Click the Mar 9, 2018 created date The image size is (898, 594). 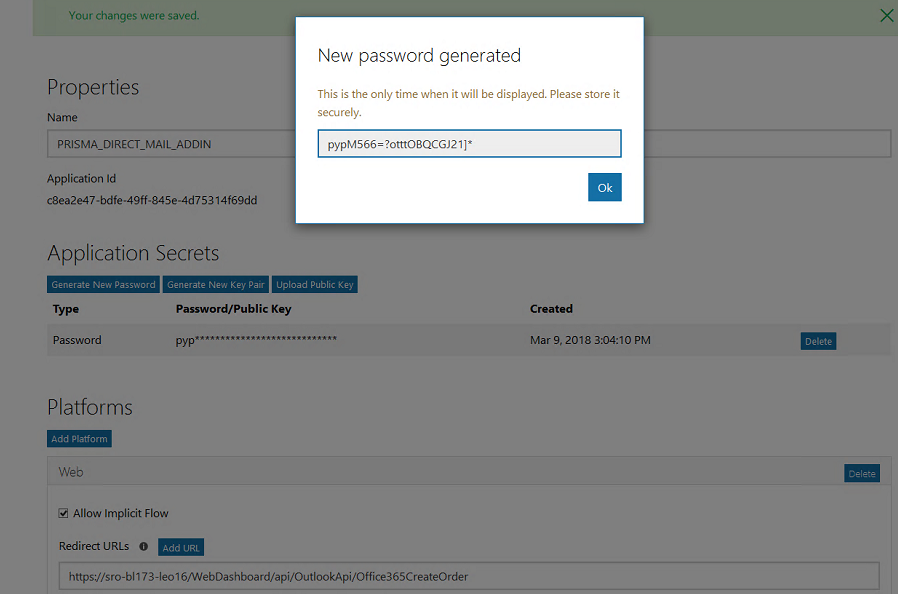pyautogui.click(x=590, y=340)
